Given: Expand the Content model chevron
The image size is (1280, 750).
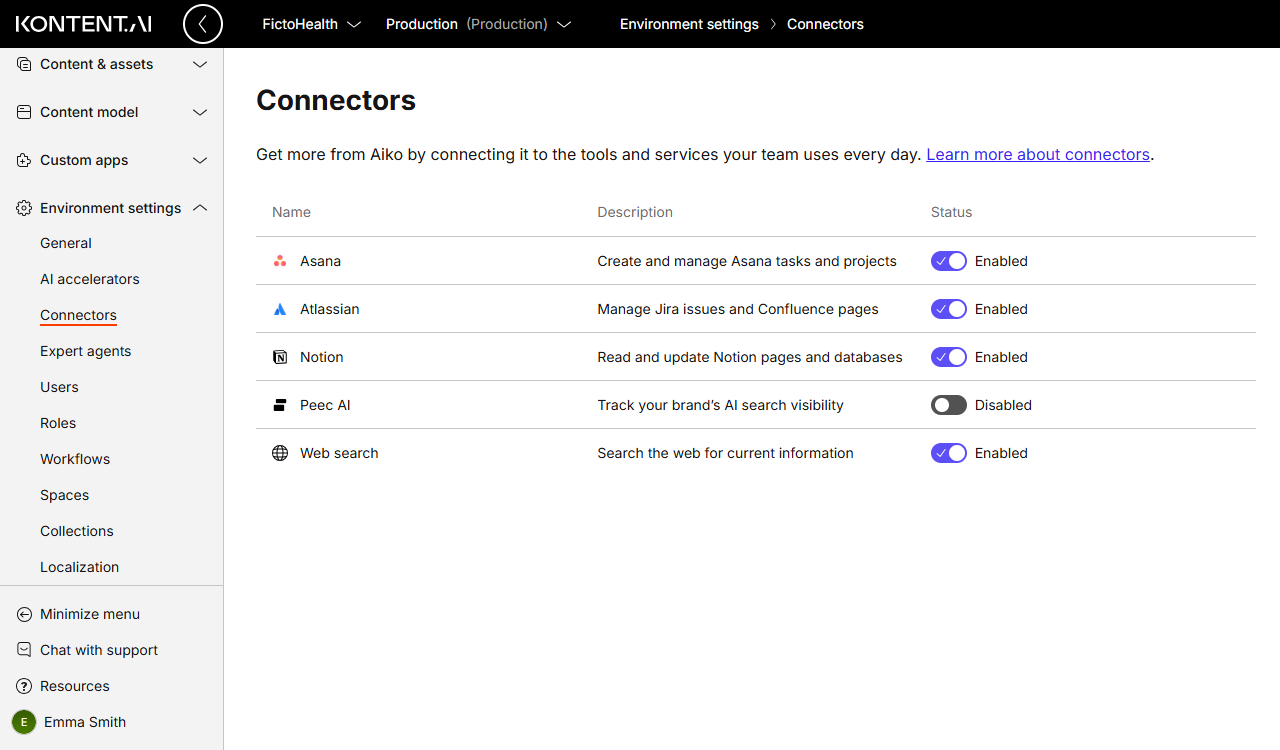Looking at the screenshot, I should click(x=200, y=112).
